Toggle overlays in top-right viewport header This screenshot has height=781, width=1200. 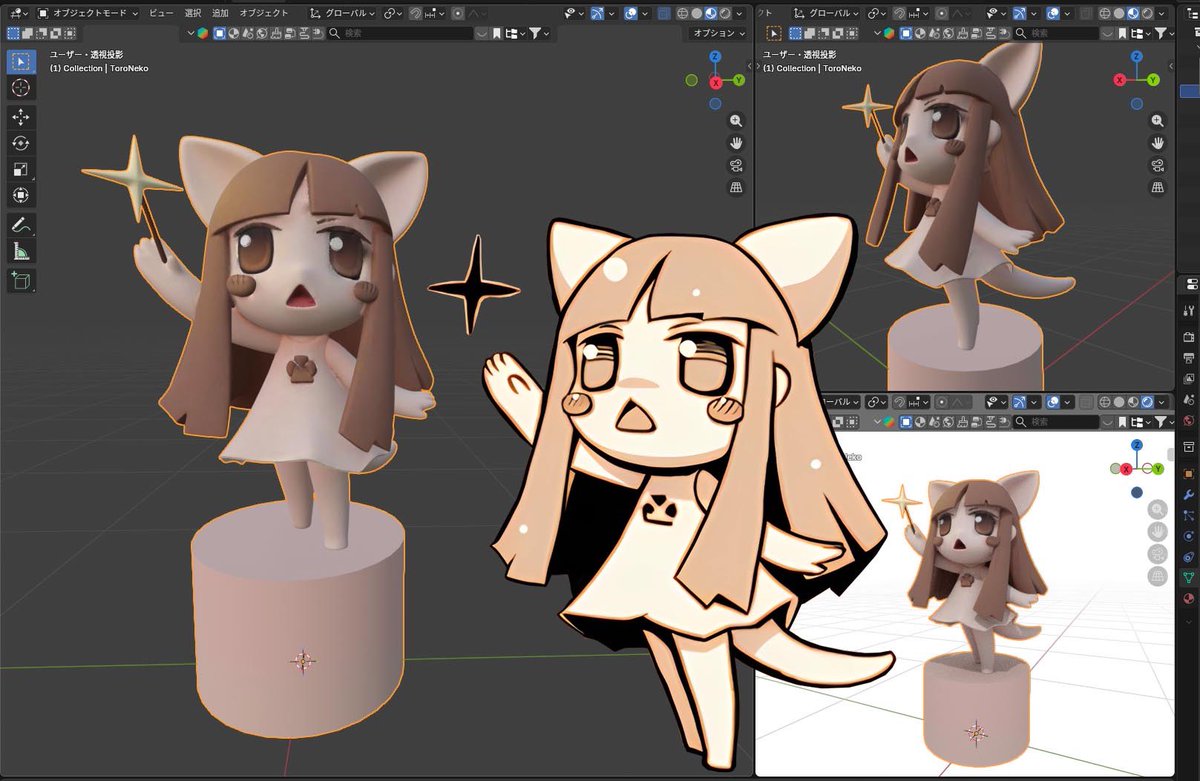tap(1053, 14)
